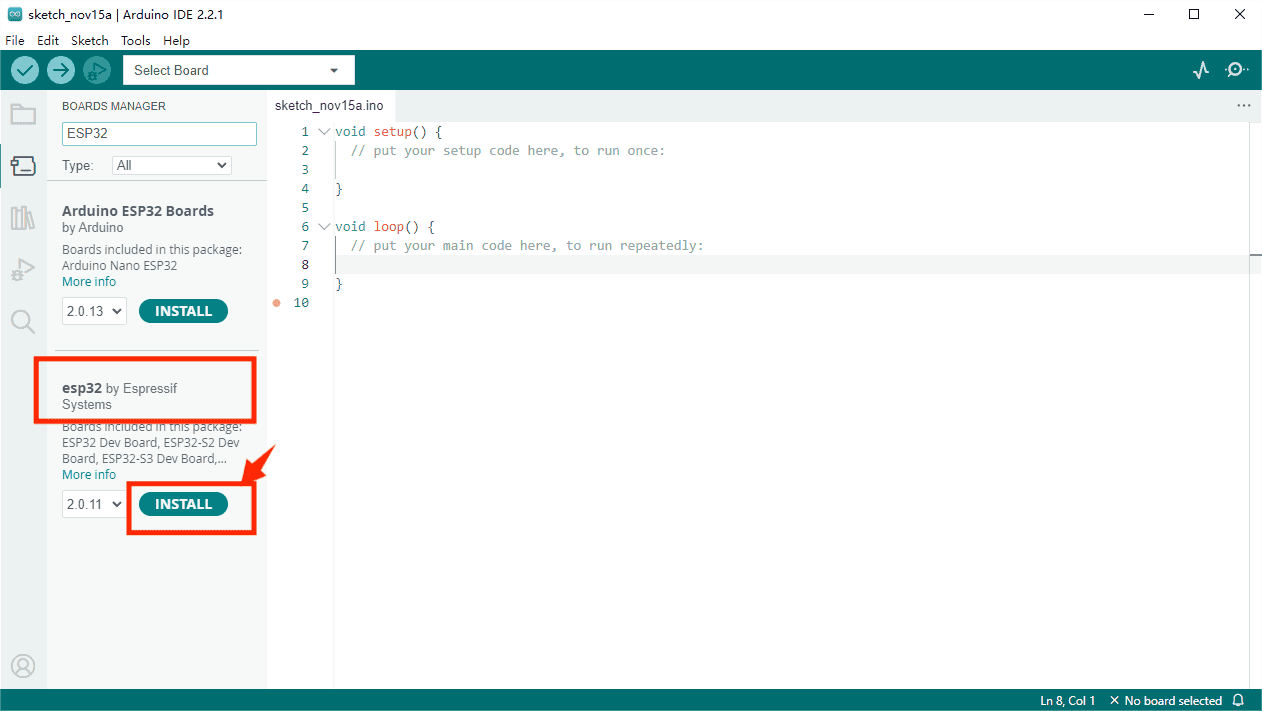Expand the Type filter dropdown
The image size is (1262, 711).
[x=171, y=165]
